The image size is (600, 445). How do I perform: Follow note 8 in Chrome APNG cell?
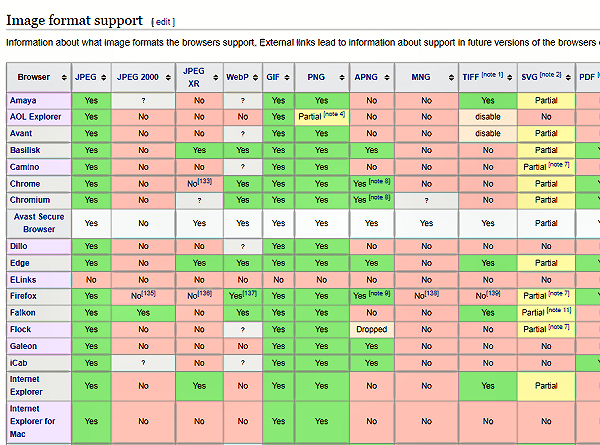379,181
